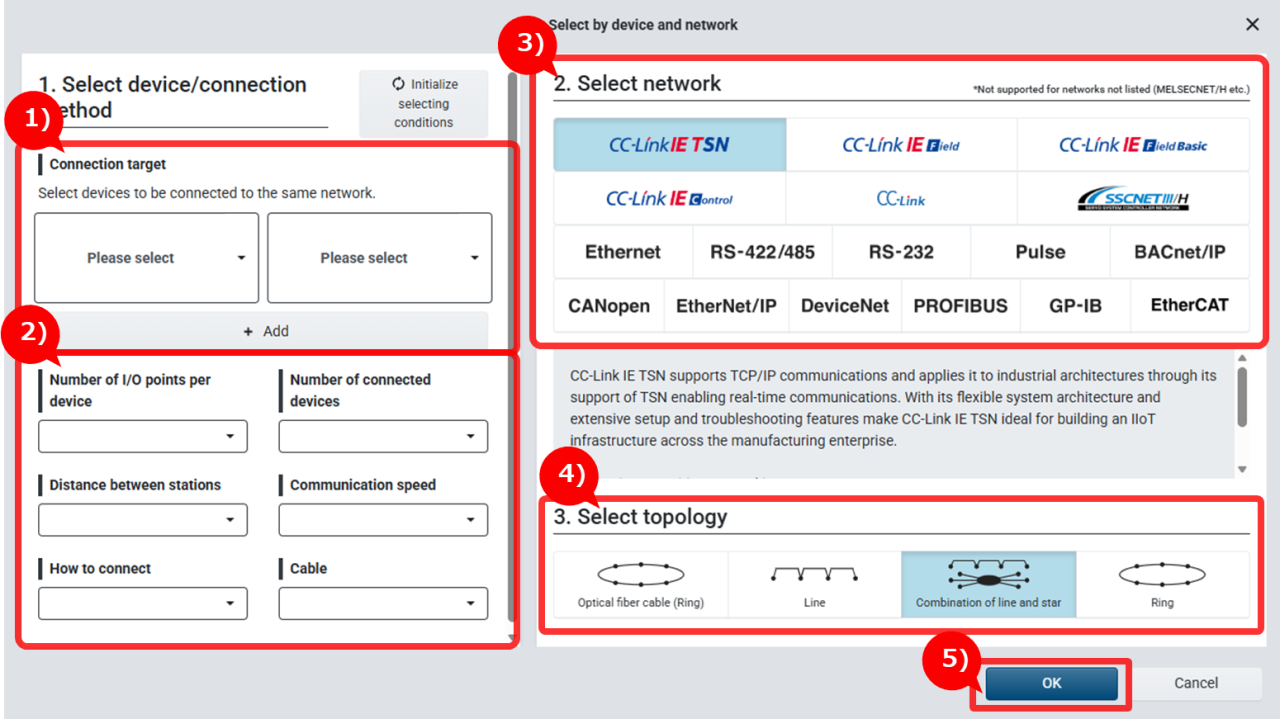
Task: Expand Number of I/O points per device dropdown
Action: (143, 437)
